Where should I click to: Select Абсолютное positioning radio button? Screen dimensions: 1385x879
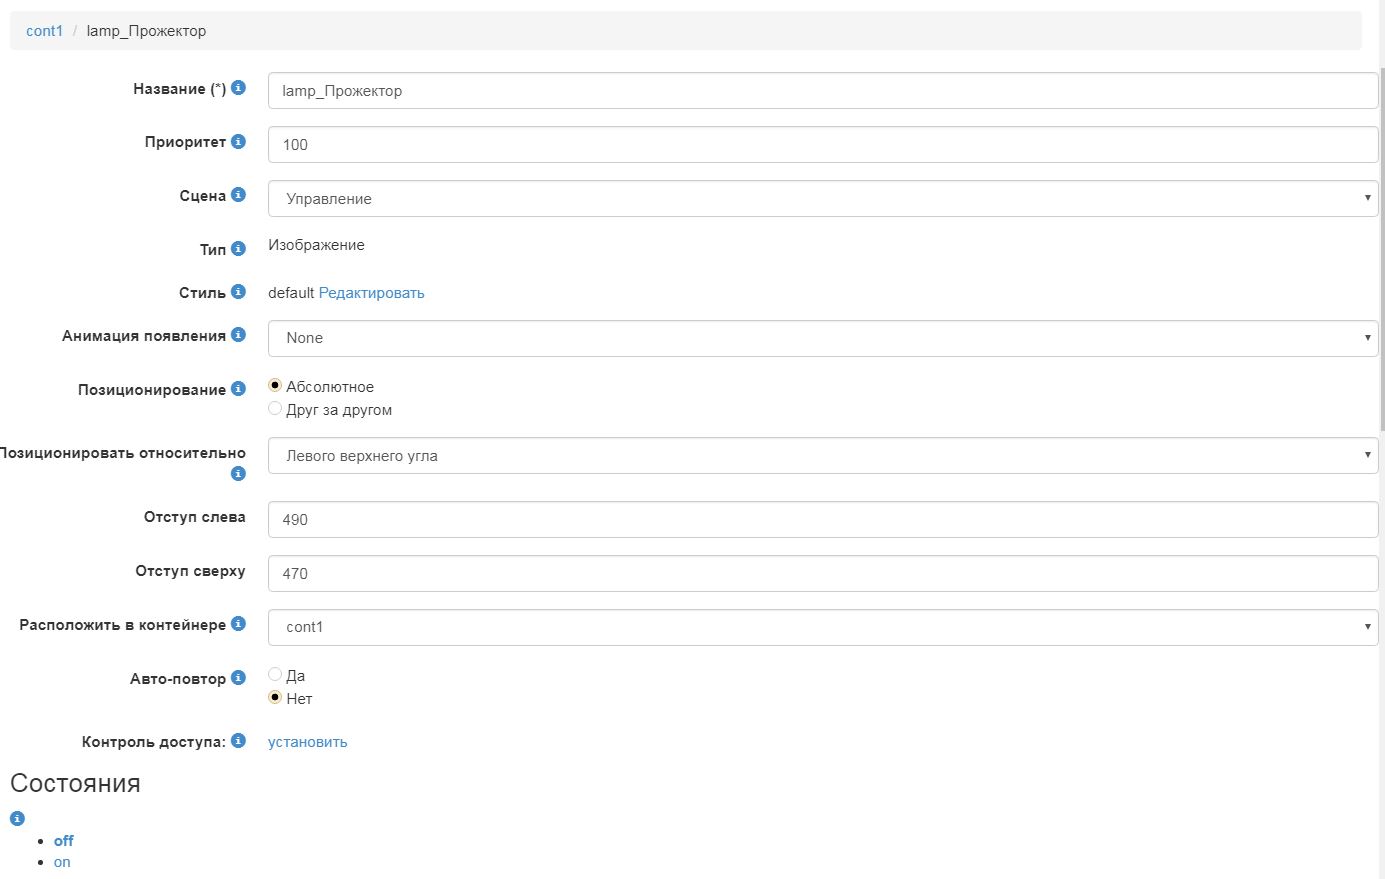pos(275,386)
